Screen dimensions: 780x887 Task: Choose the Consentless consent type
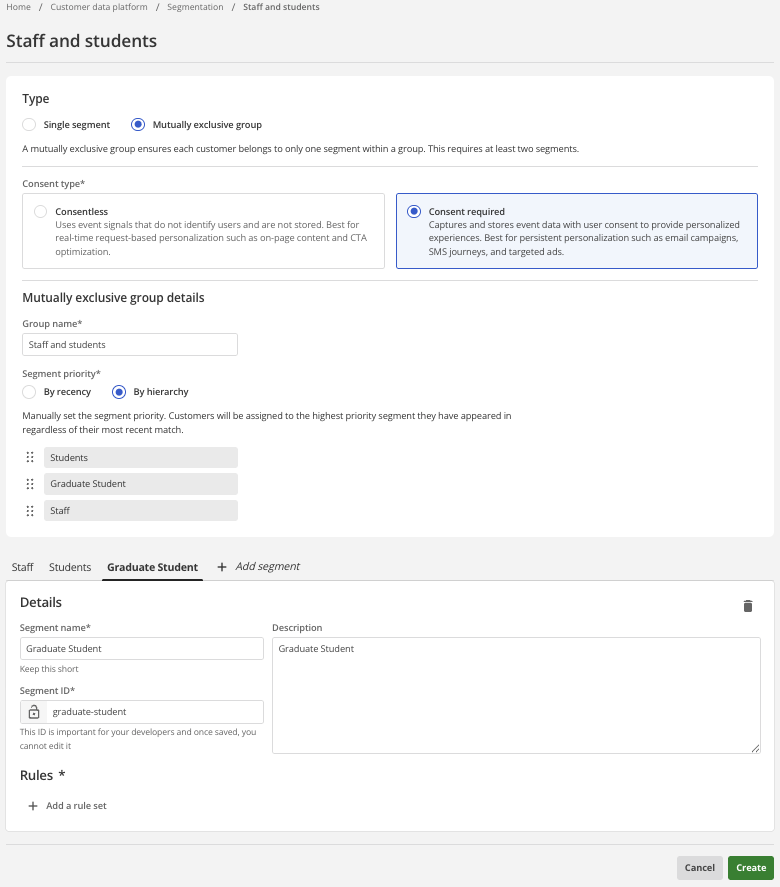[40, 212]
